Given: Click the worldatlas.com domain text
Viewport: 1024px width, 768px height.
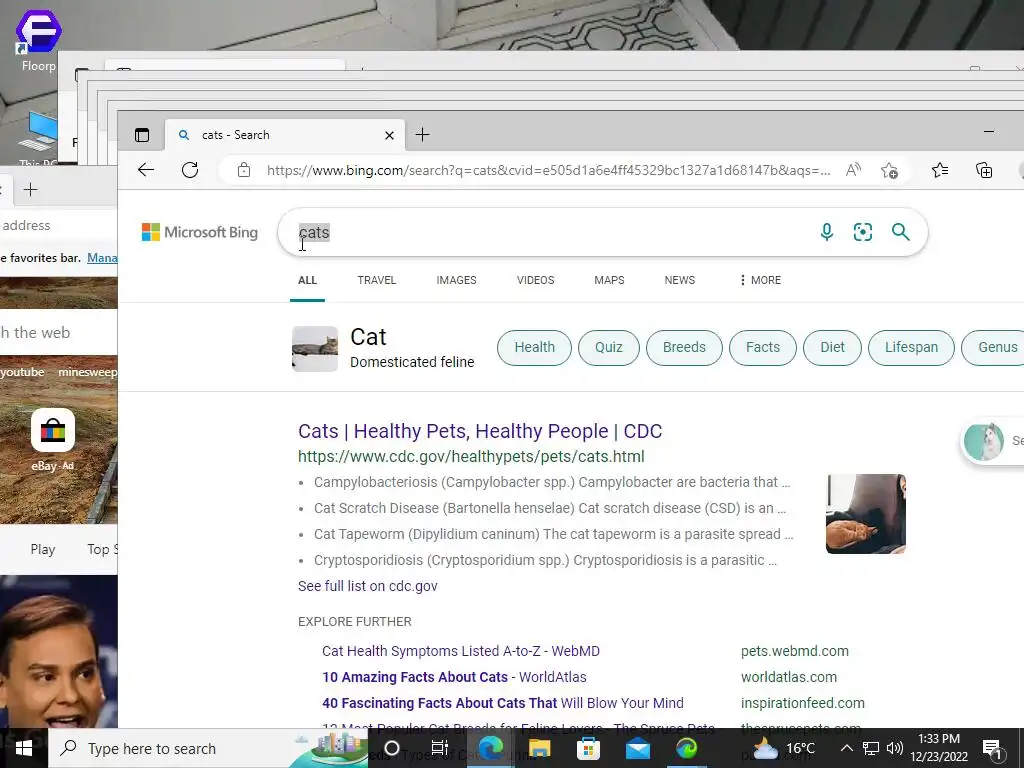Looking at the screenshot, I should click(789, 677).
